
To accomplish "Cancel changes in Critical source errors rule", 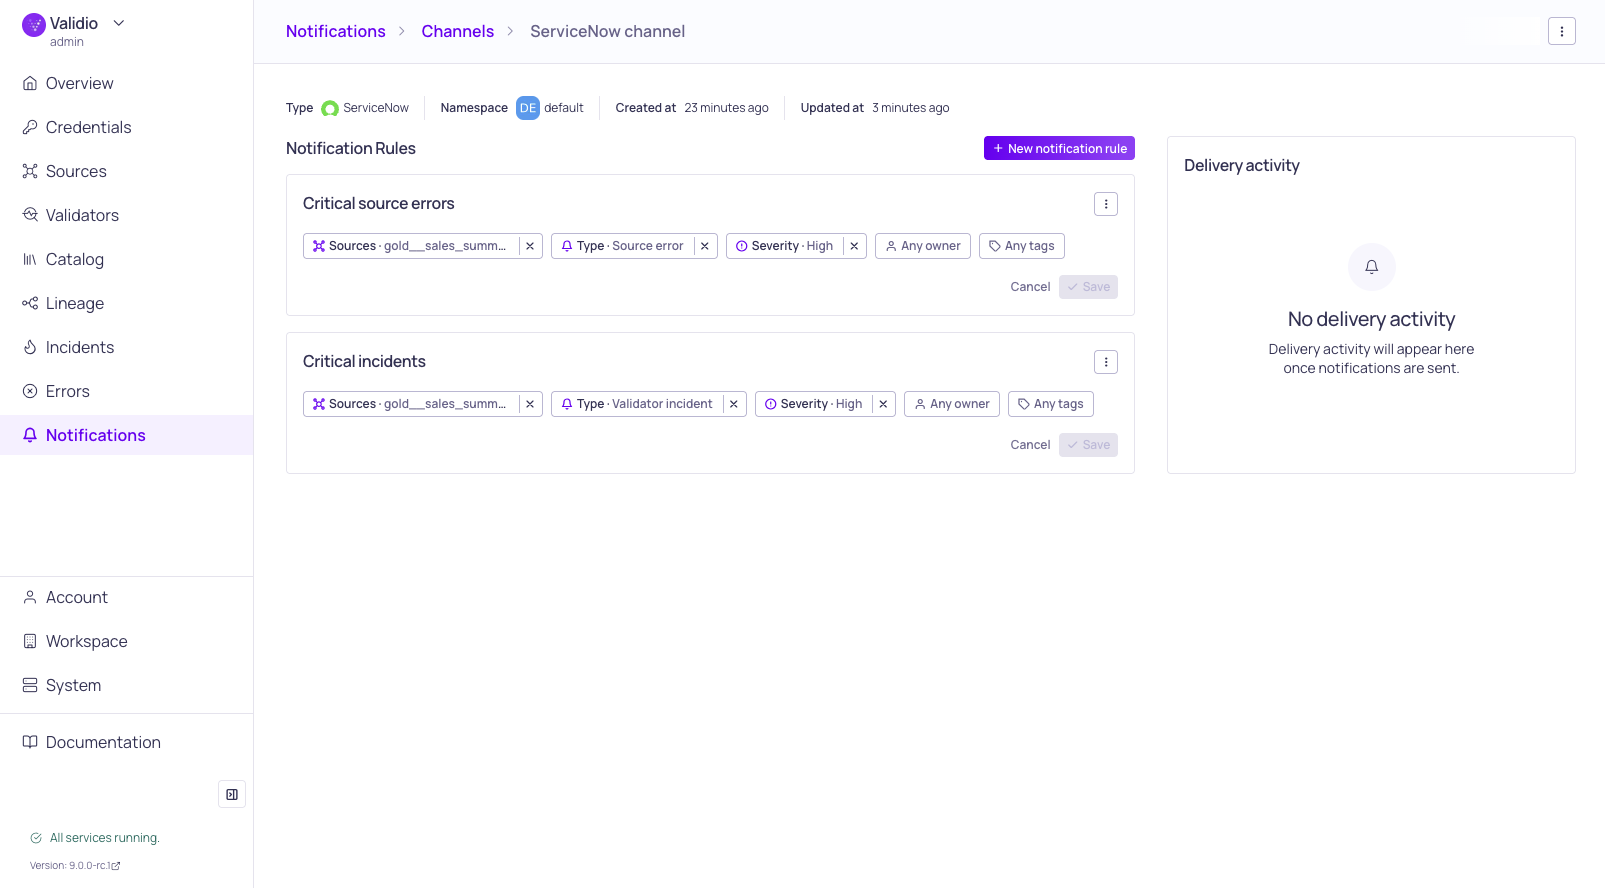I will click(1030, 287).
